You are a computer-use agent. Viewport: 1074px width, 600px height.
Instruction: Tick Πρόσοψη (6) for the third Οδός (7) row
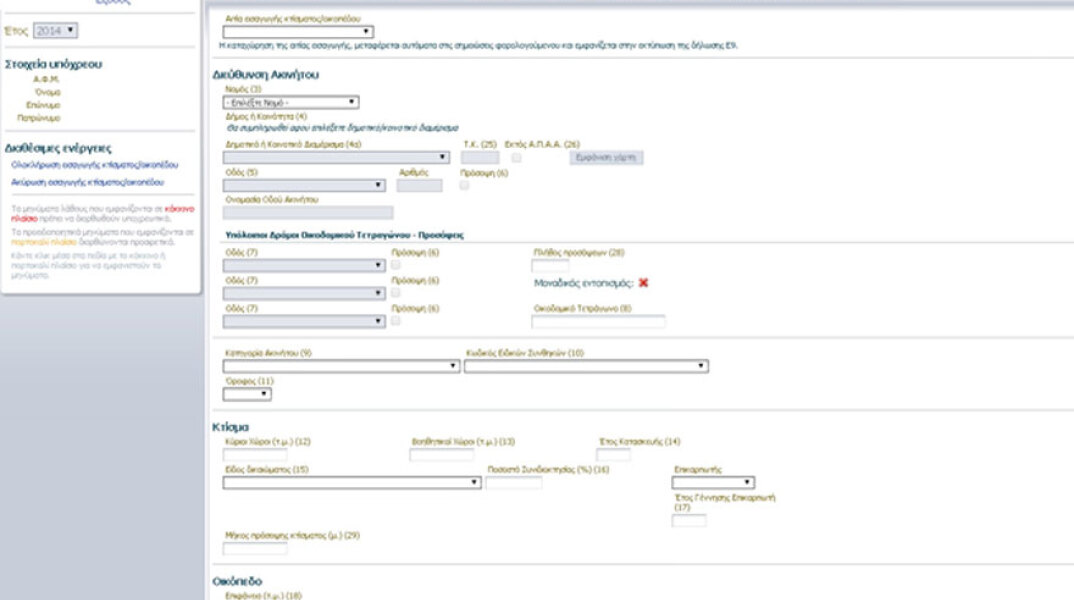tap(395, 321)
